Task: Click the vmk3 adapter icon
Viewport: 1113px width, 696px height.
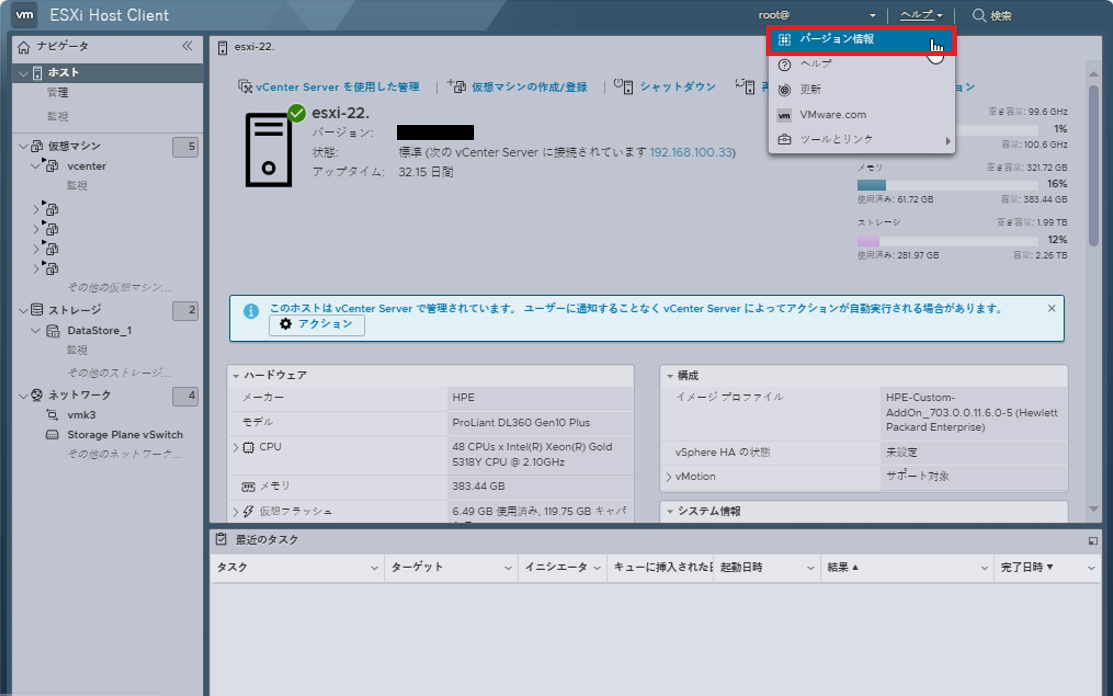Action: click(53, 415)
